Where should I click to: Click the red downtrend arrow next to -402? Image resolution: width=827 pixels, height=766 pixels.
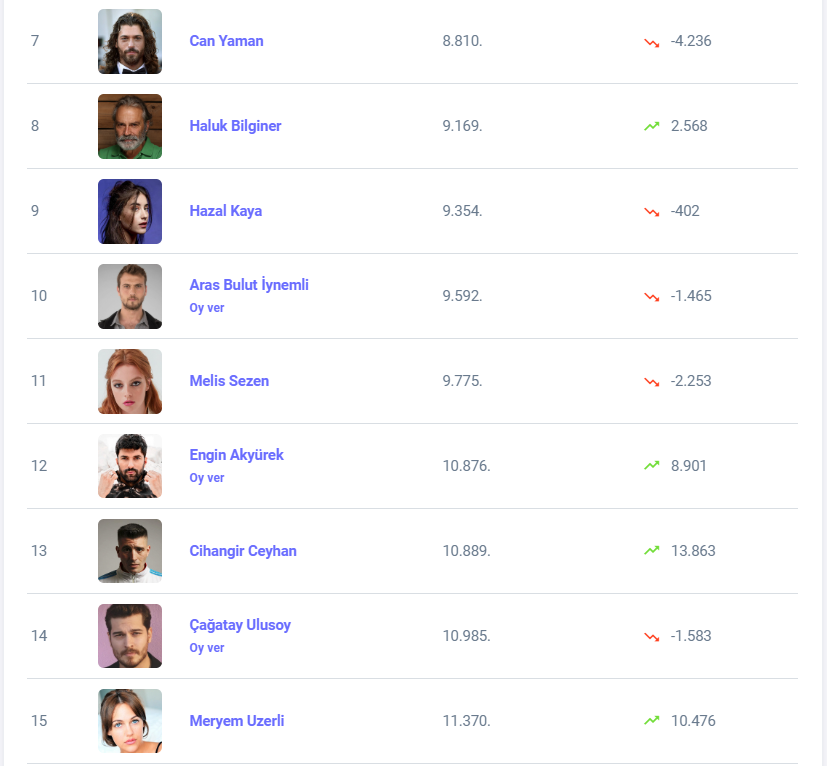point(652,212)
